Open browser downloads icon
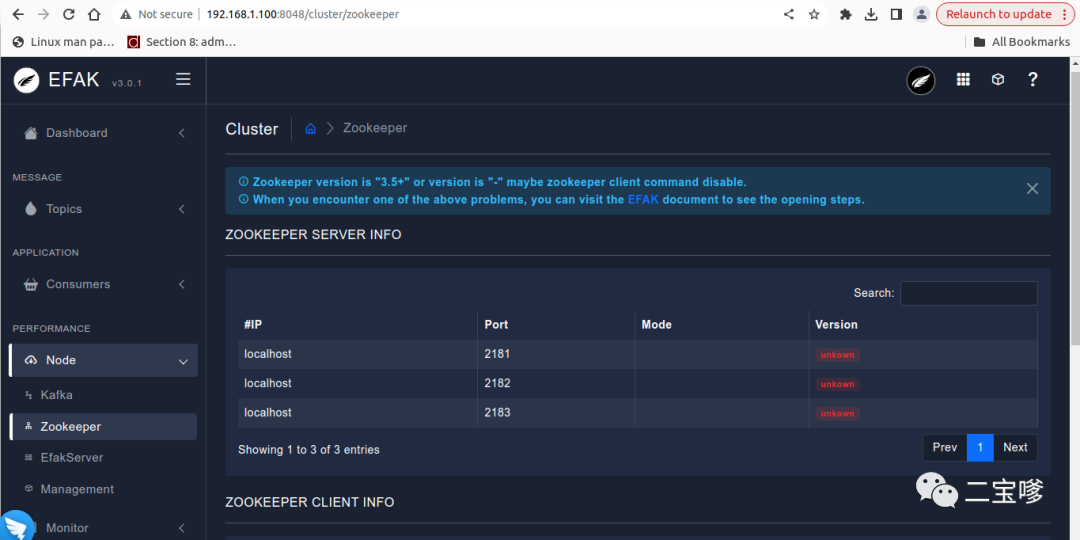Image resolution: width=1080 pixels, height=540 pixels. tap(871, 14)
